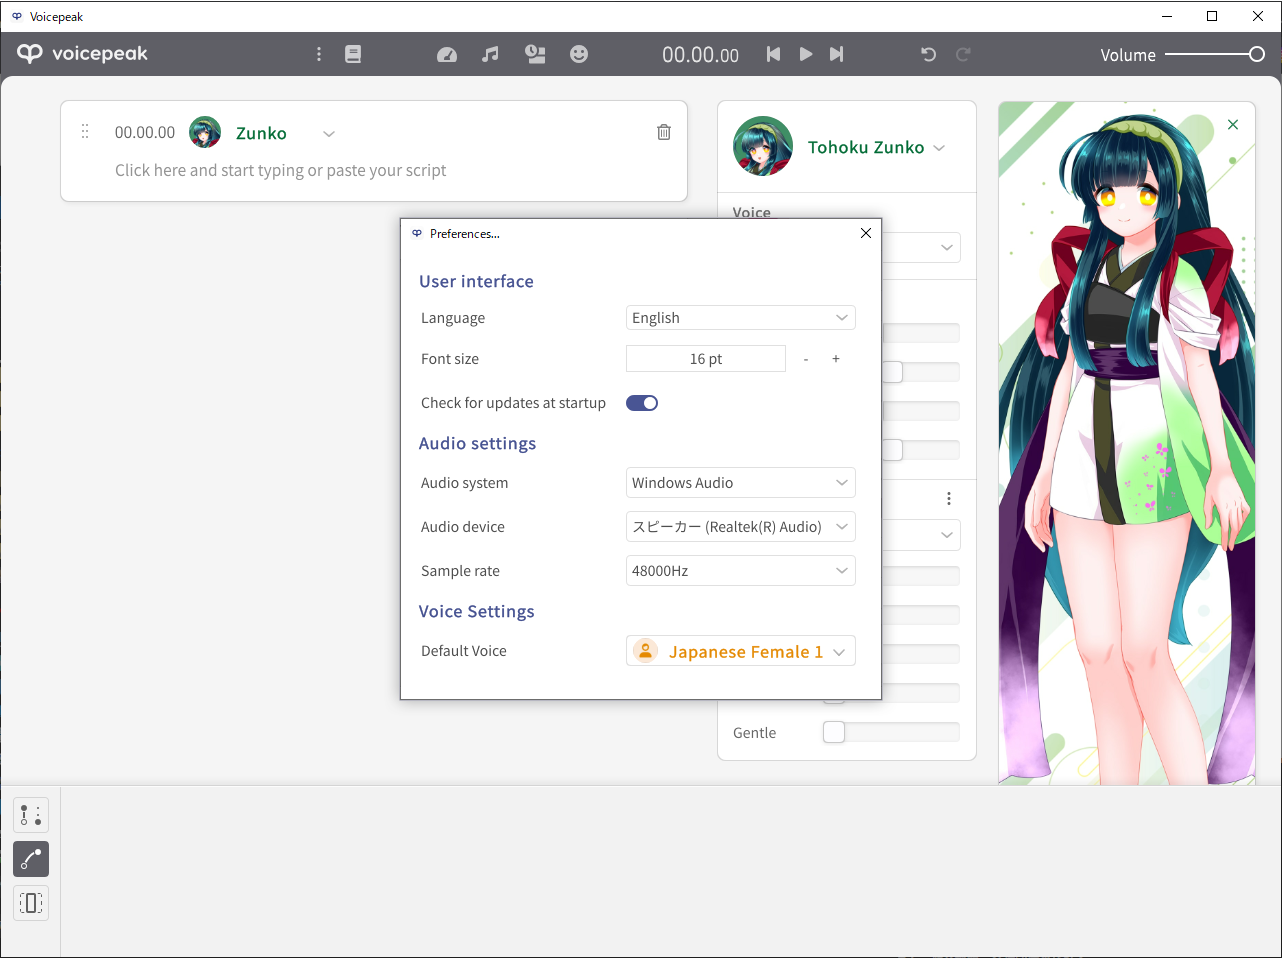Delete the Zunko script block

coord(664,132)
